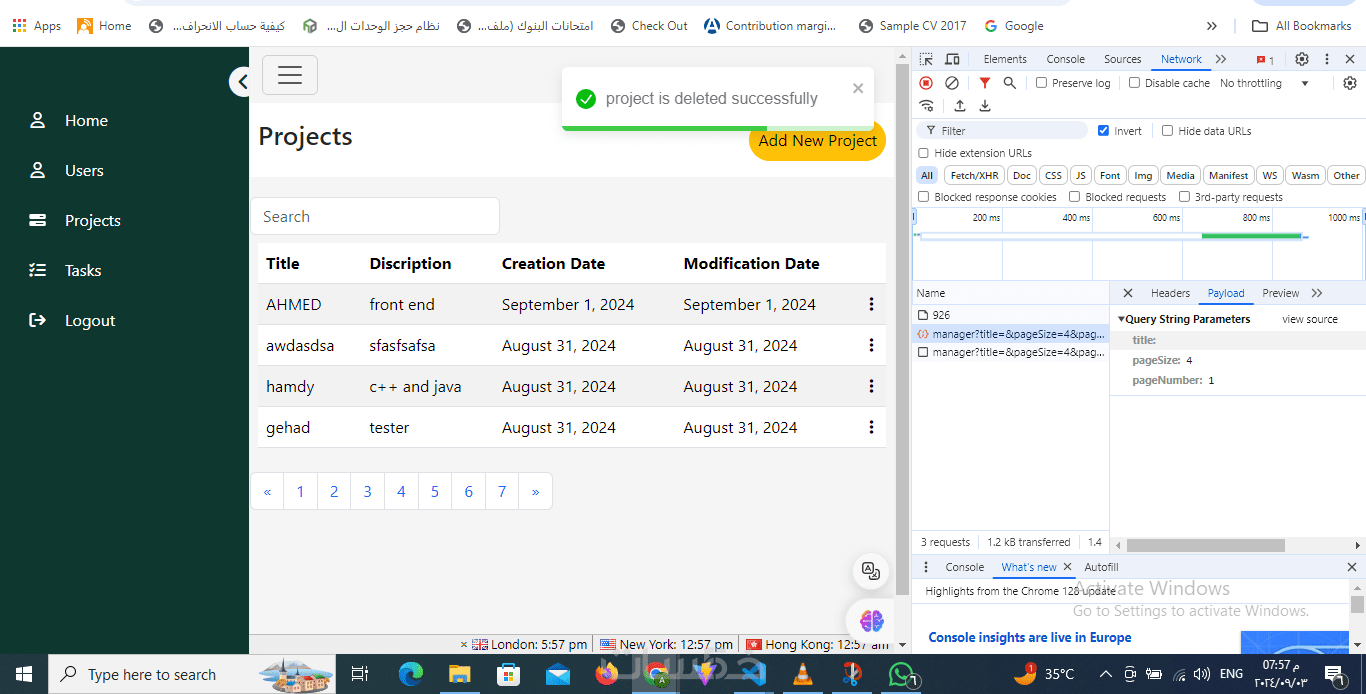Open Microsoft Edge from the taskbar

click(x=411, y=674)
